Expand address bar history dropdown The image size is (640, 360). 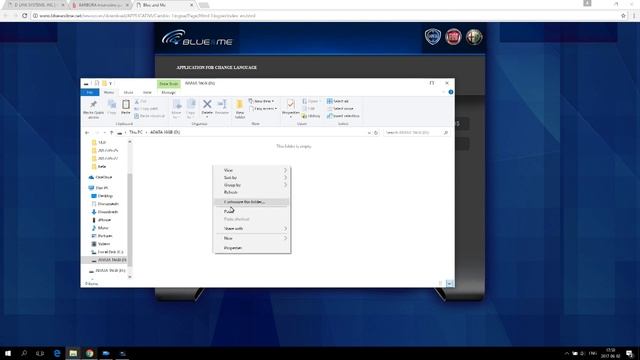pyautogui.click(x=369, y=133)
